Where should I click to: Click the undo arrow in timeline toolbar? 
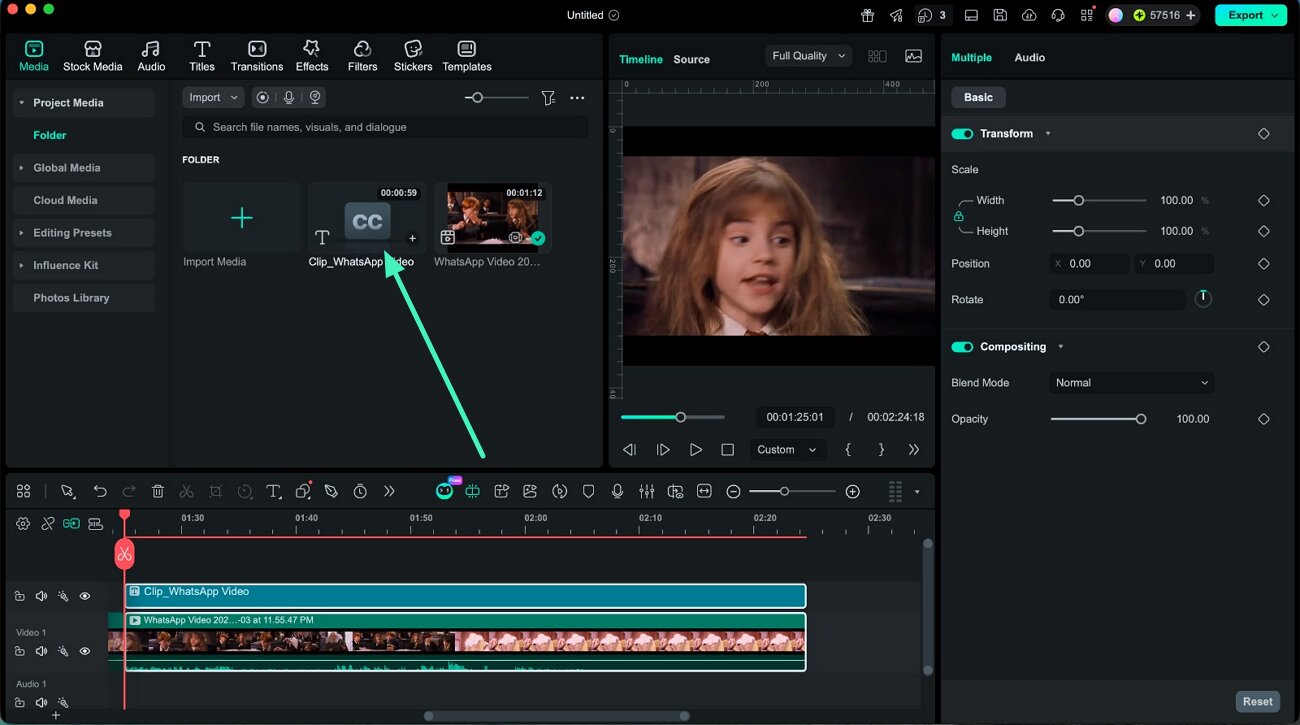[x=100, y=491]
